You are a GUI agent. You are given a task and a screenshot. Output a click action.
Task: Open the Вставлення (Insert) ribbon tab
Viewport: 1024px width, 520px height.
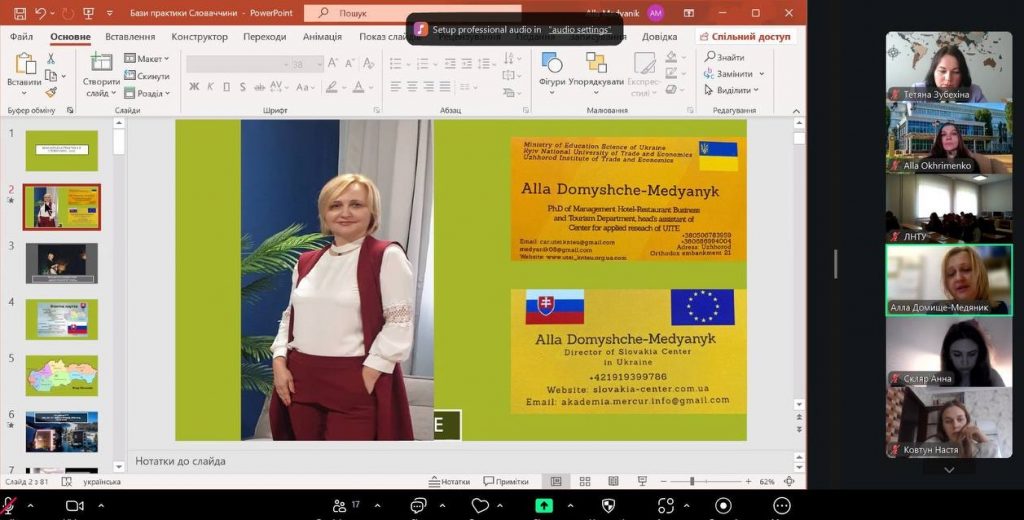tap(130, 37)
